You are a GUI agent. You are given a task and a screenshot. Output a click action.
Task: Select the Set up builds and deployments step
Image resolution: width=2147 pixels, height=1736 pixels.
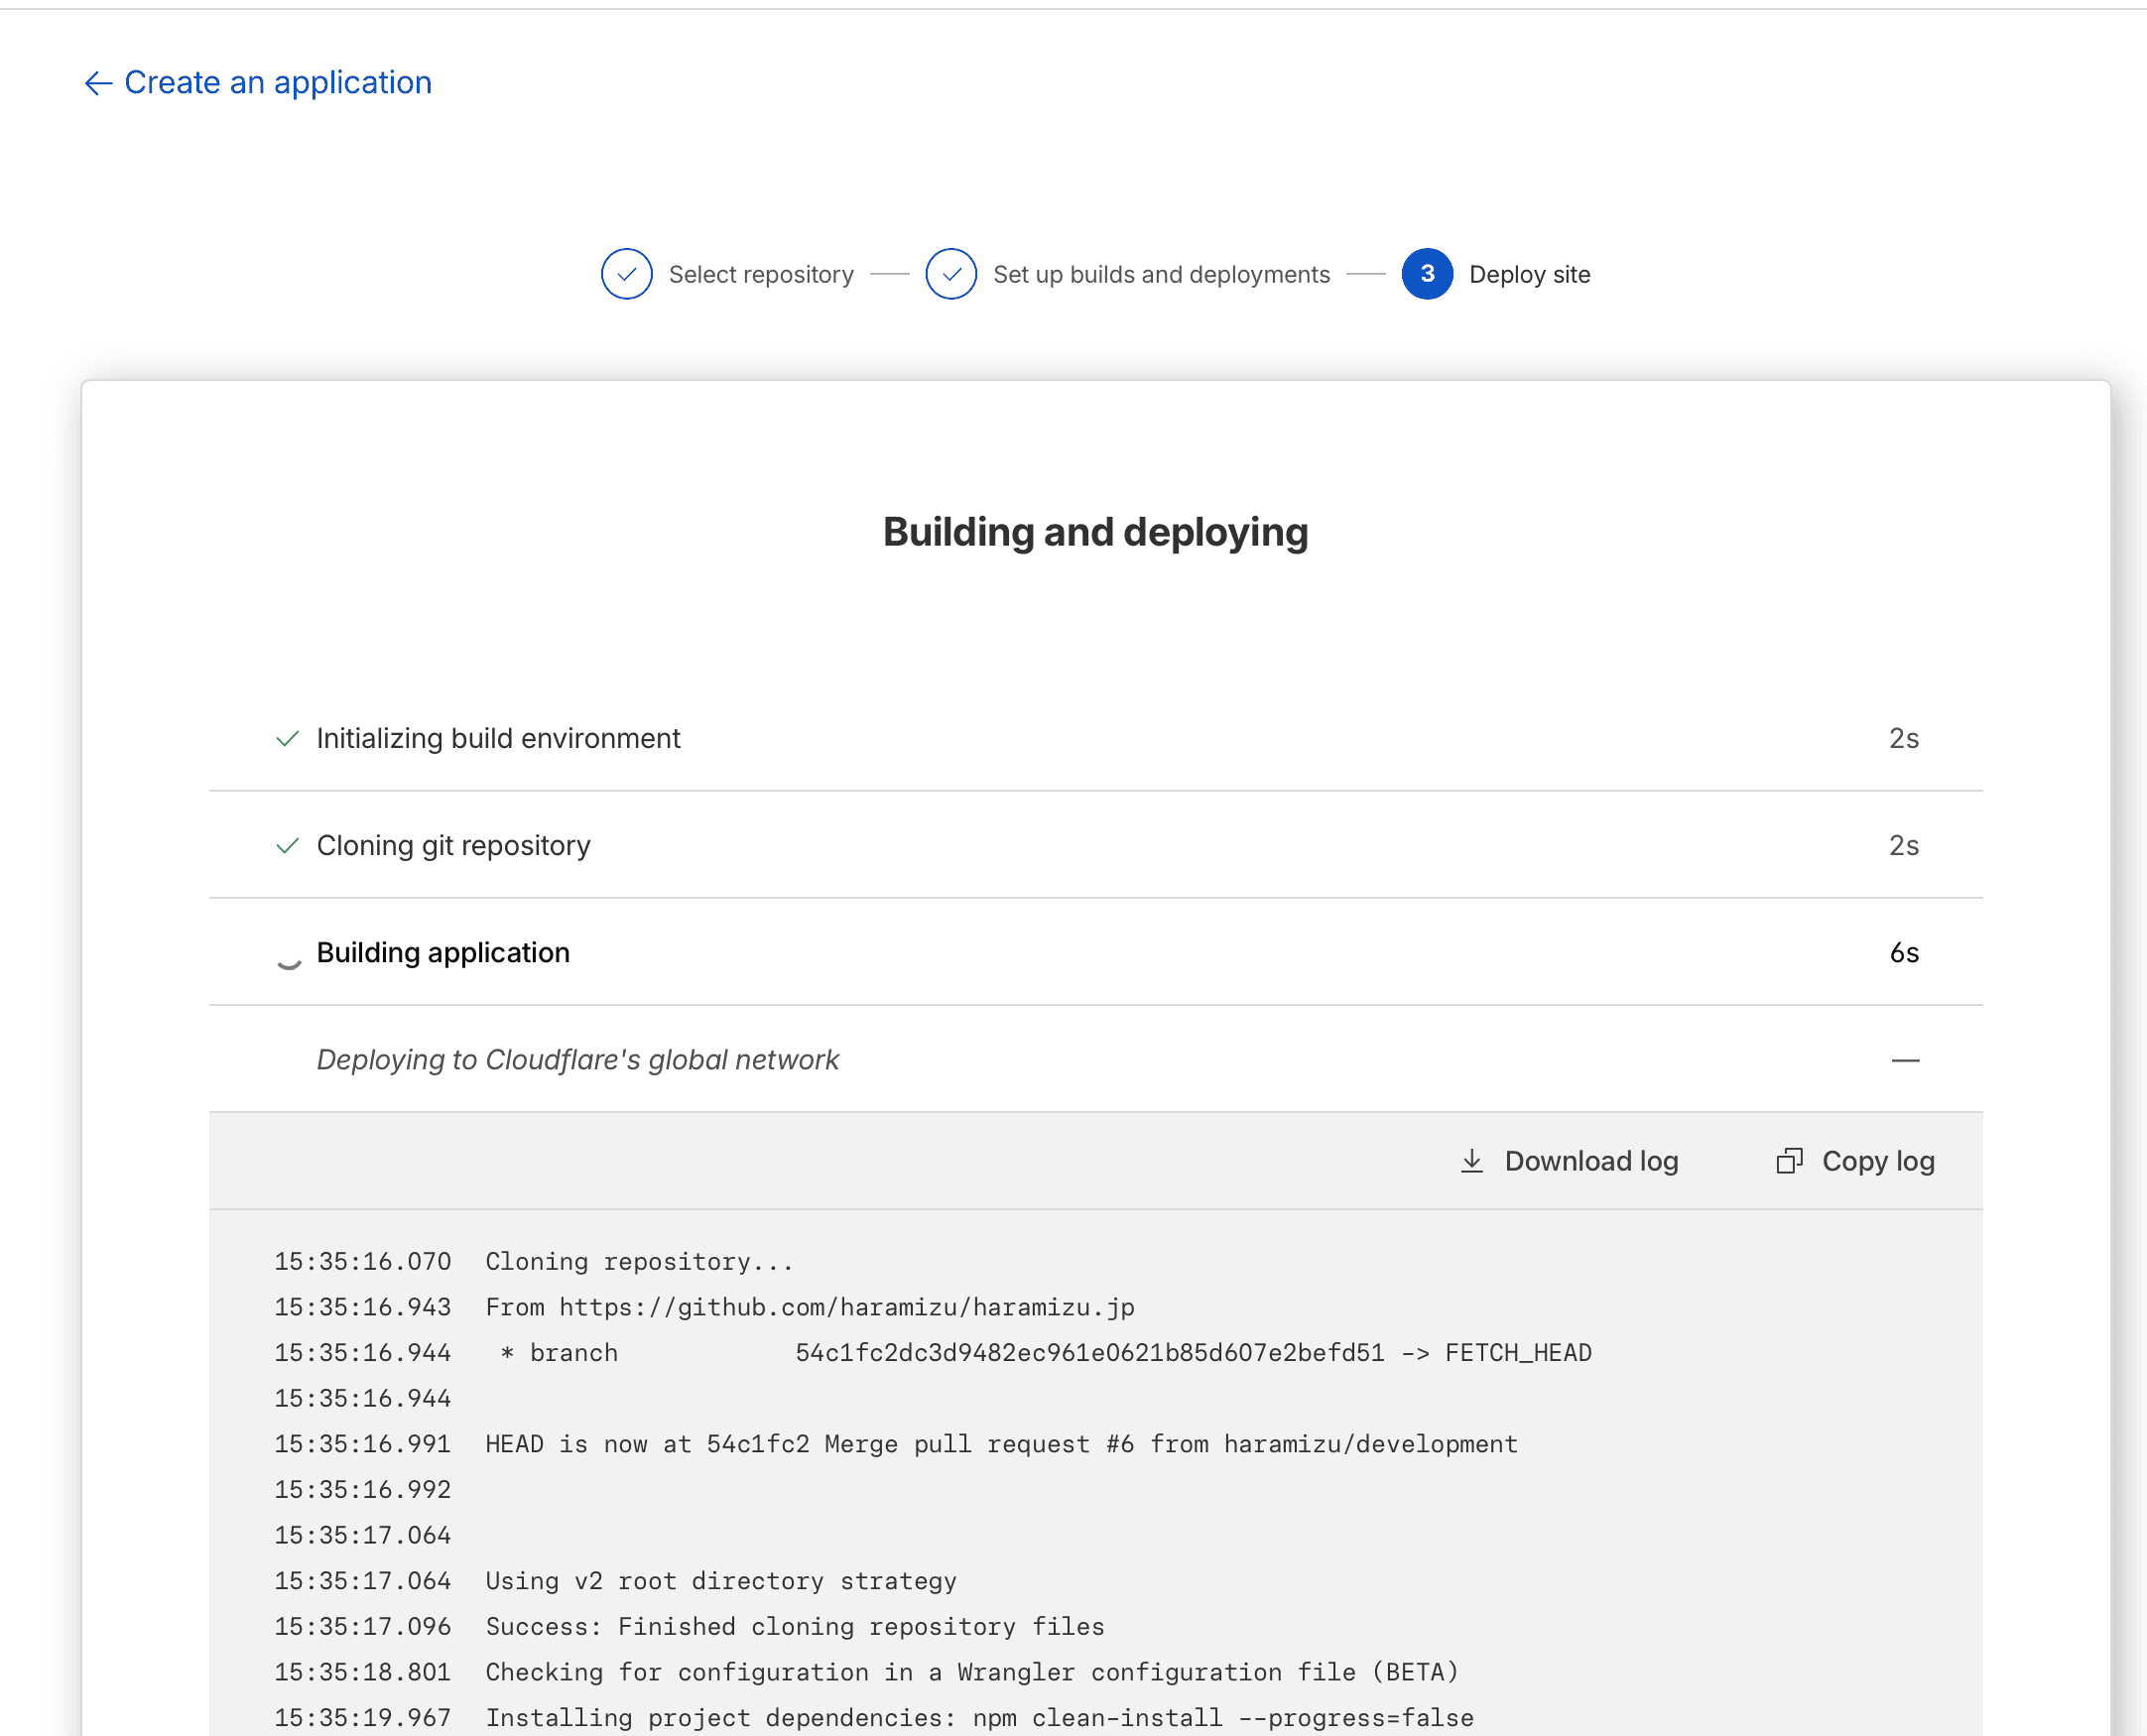[x=1160, y=275]
